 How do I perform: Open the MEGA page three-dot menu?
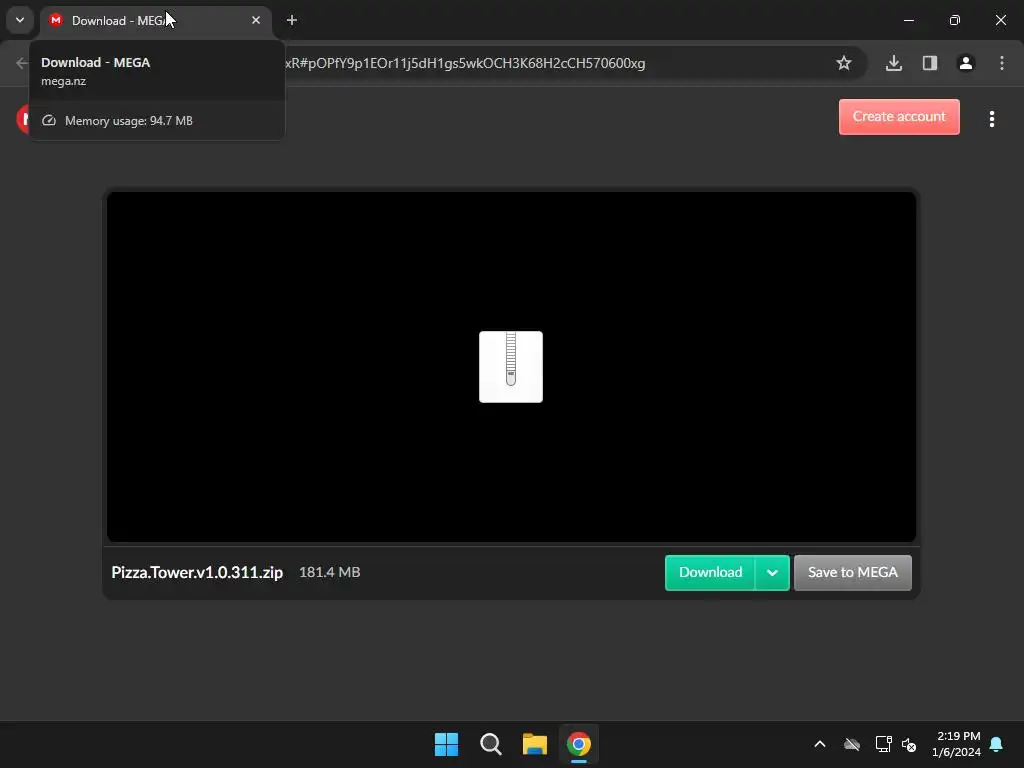[991, 119]
